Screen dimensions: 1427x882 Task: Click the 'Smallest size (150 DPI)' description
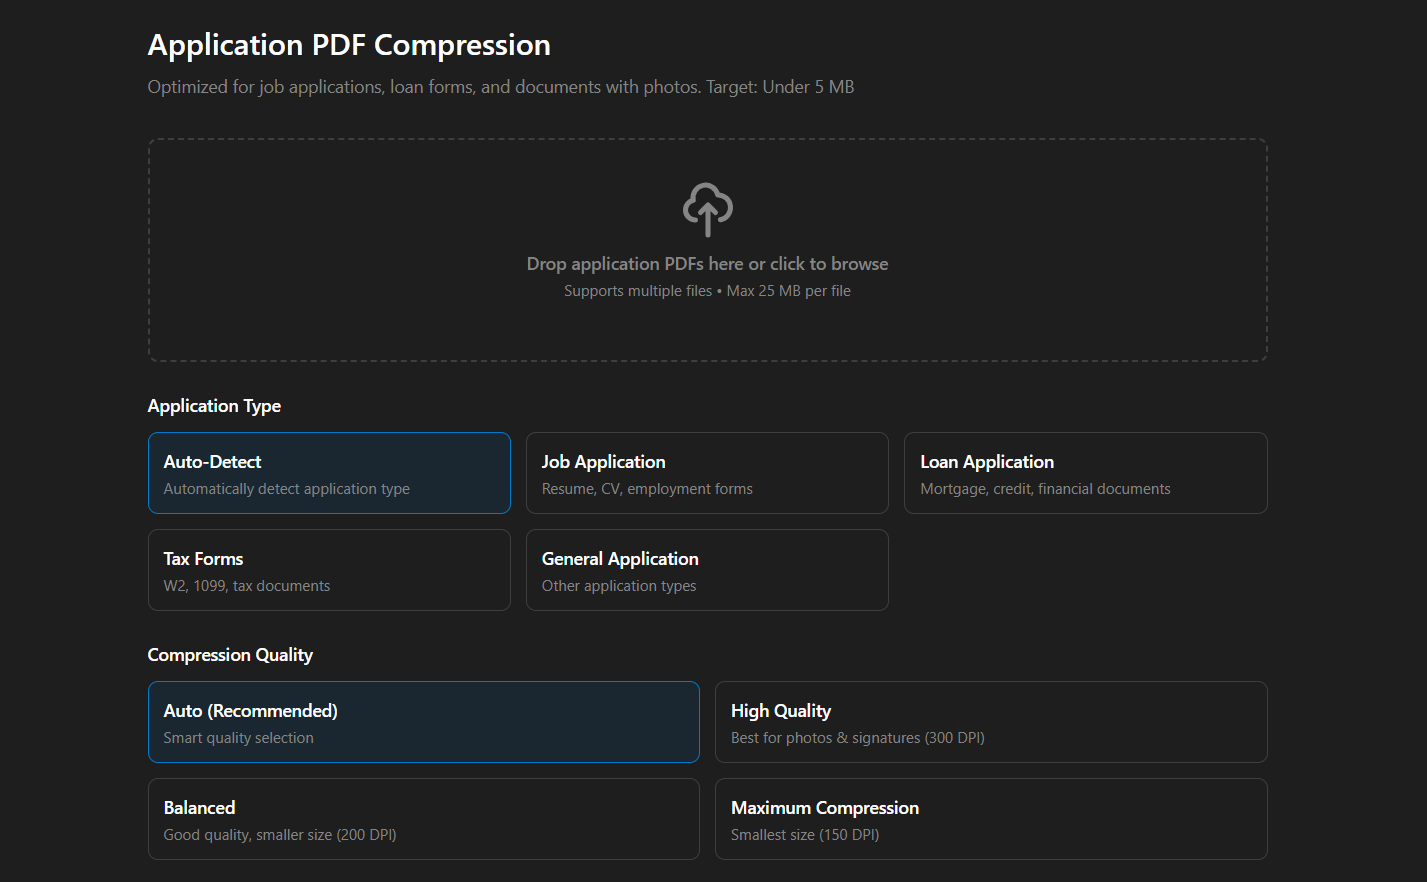pyautogui.click(x=805, y=835)
